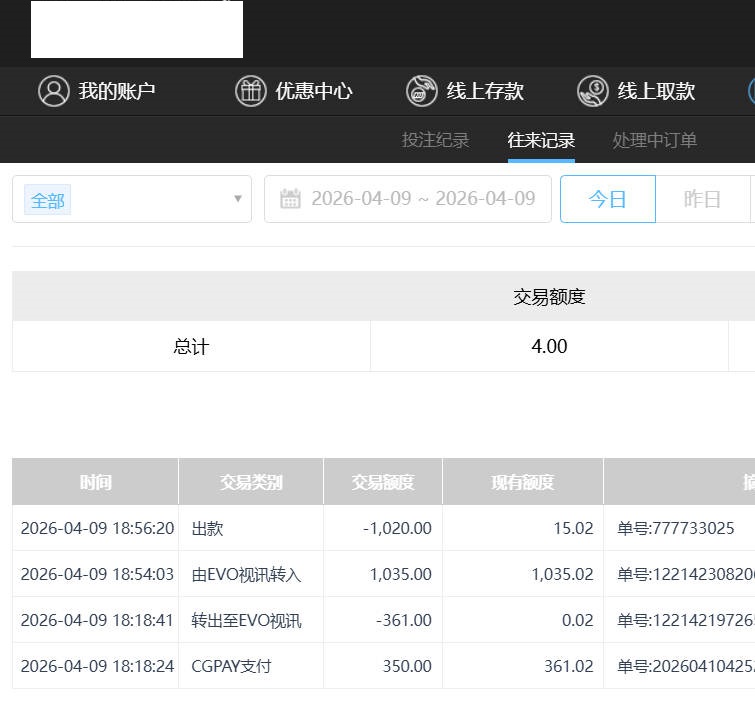
Task: Open the date range picker field
Action: (x=422, y=198)
